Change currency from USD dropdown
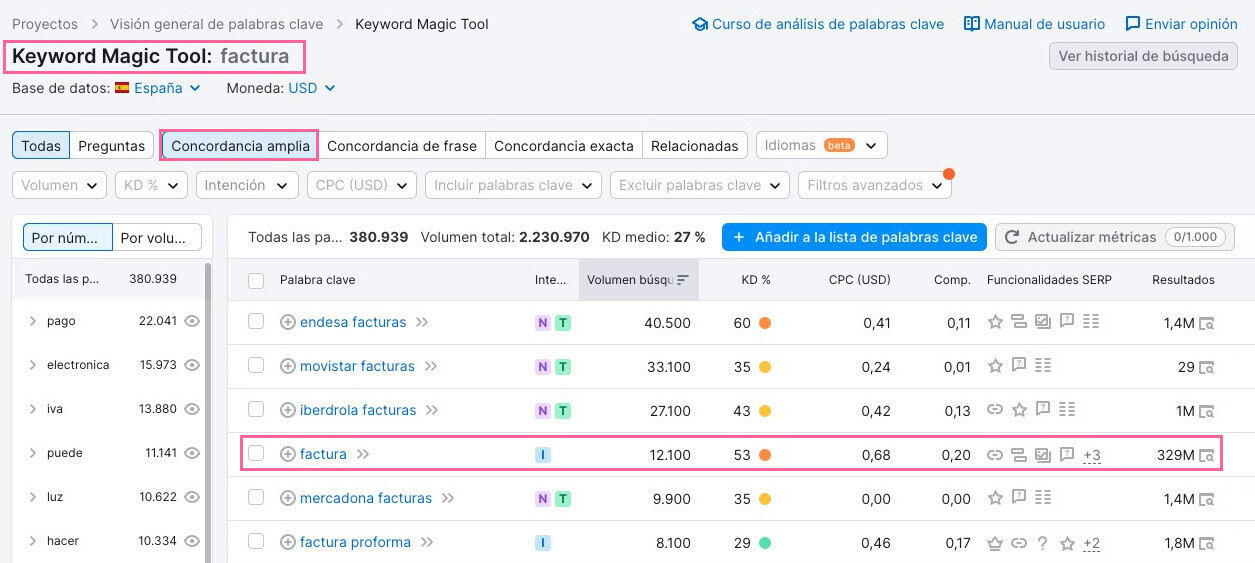1255x563 pixels. tap(312, 88)
